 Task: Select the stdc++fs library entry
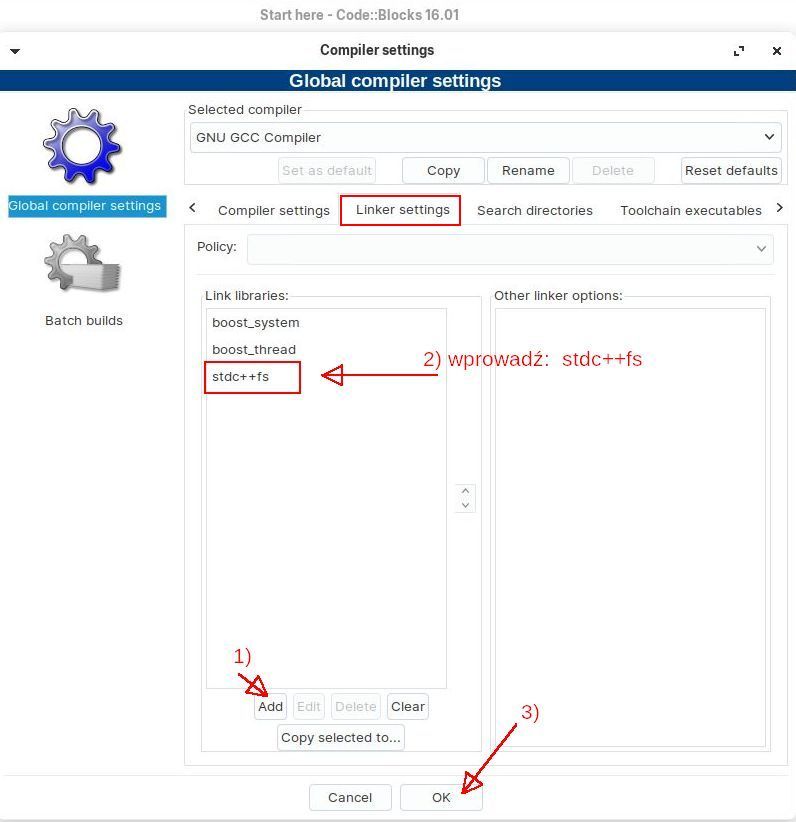[x=326, y=376]
